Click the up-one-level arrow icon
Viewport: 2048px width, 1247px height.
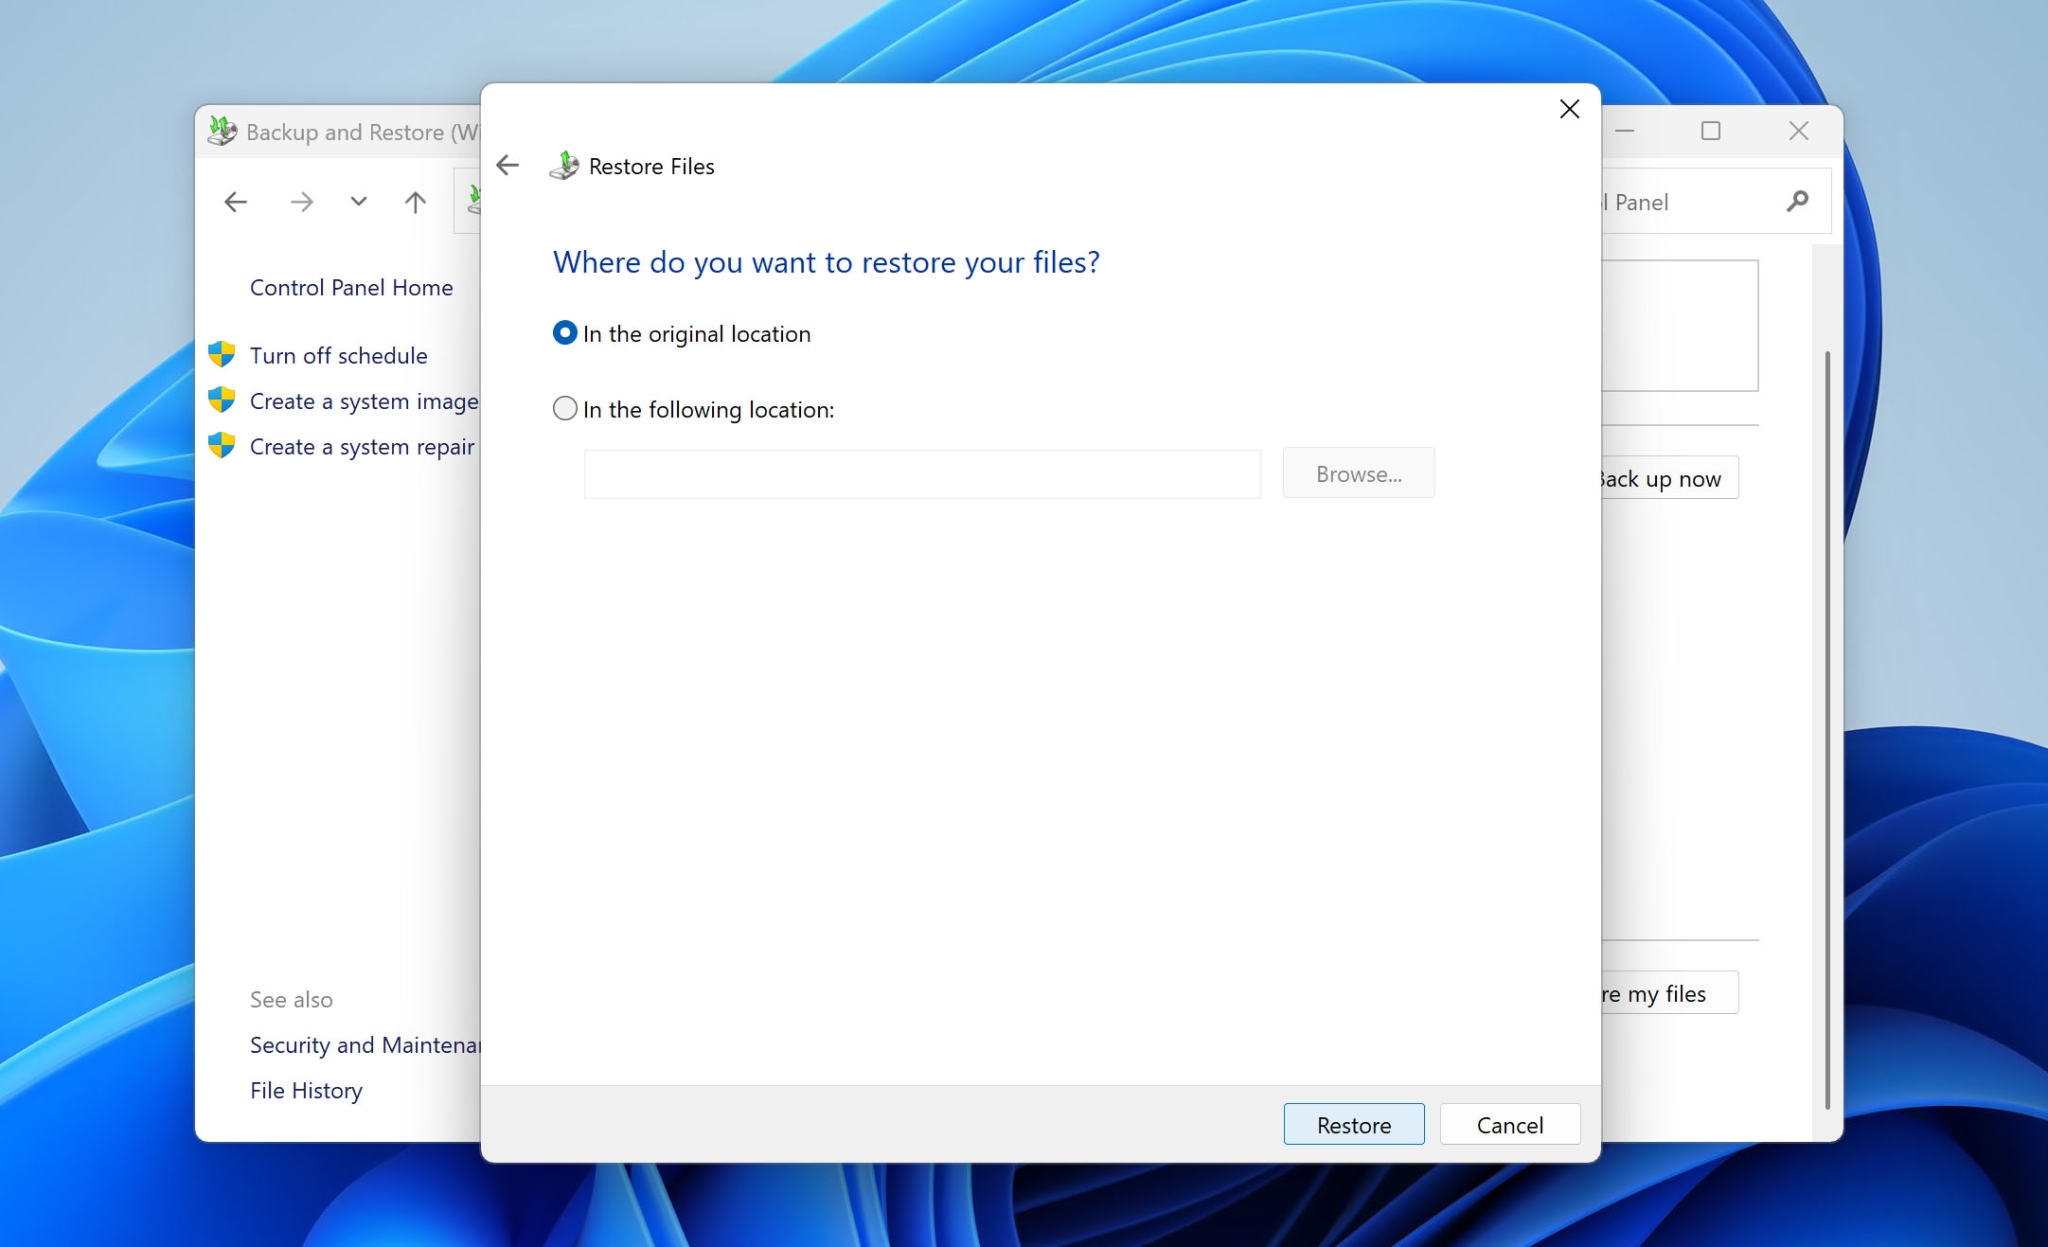tap(414, 201)
